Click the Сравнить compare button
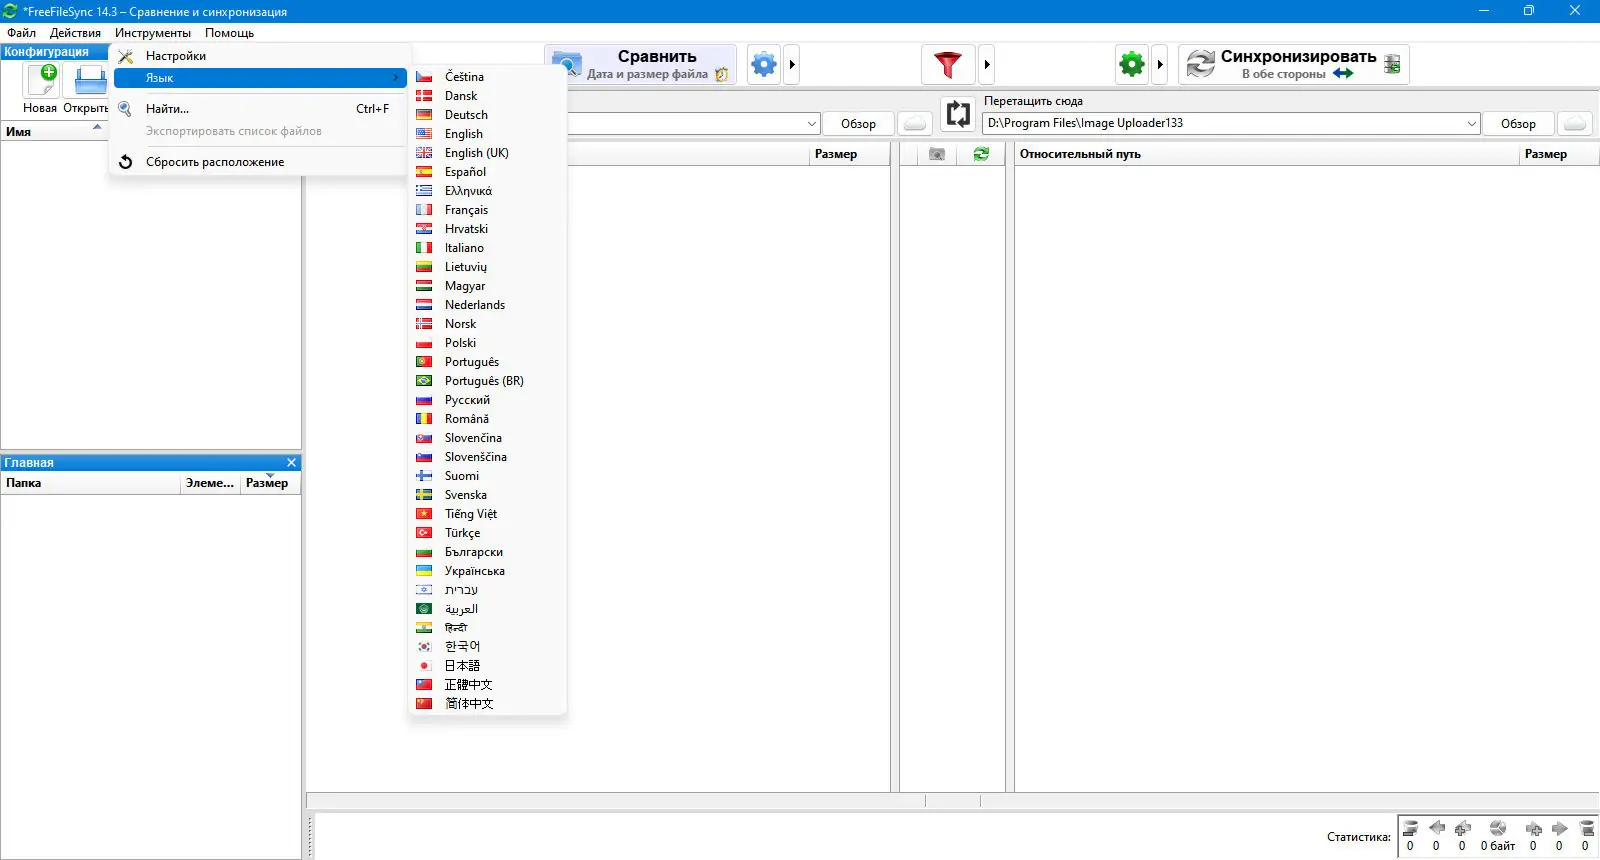The image size is (1600, 860). pyautogui.click(x=640, y=65)
